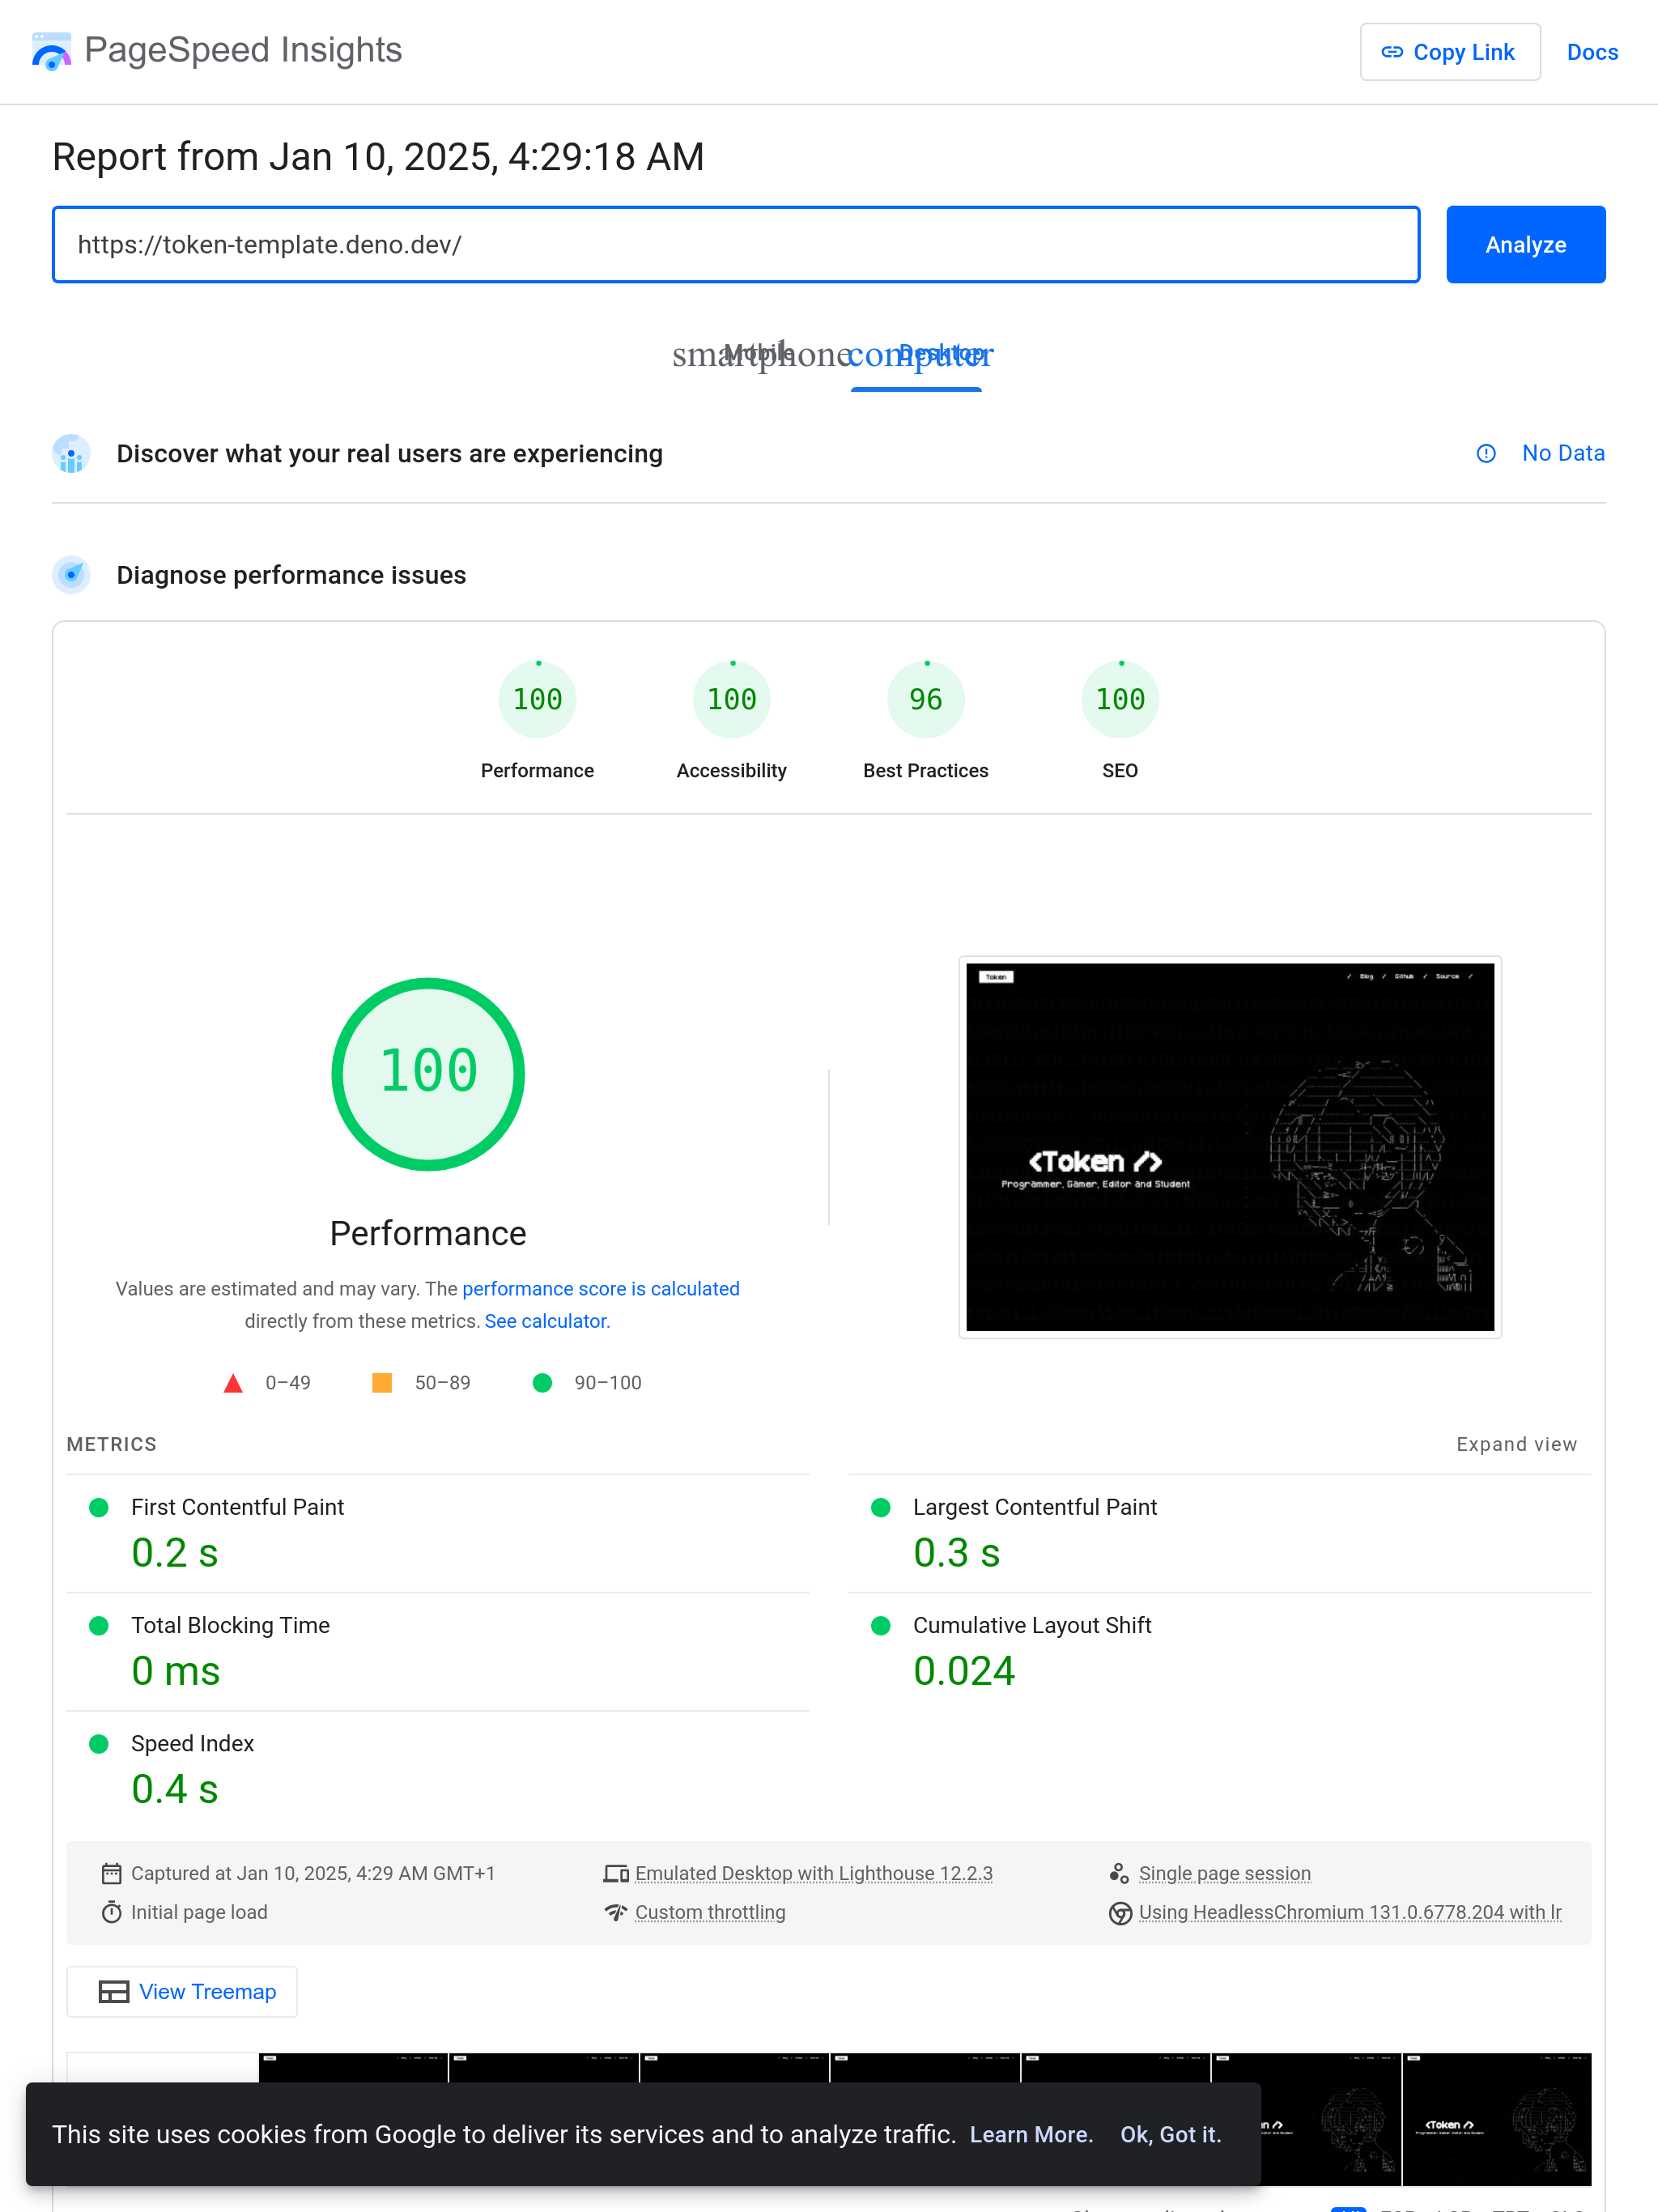The width and height of the screenshot is (1658, 2212).
Task: Click the green dot beside Speed Index
Action: [x=98, y=1744]
